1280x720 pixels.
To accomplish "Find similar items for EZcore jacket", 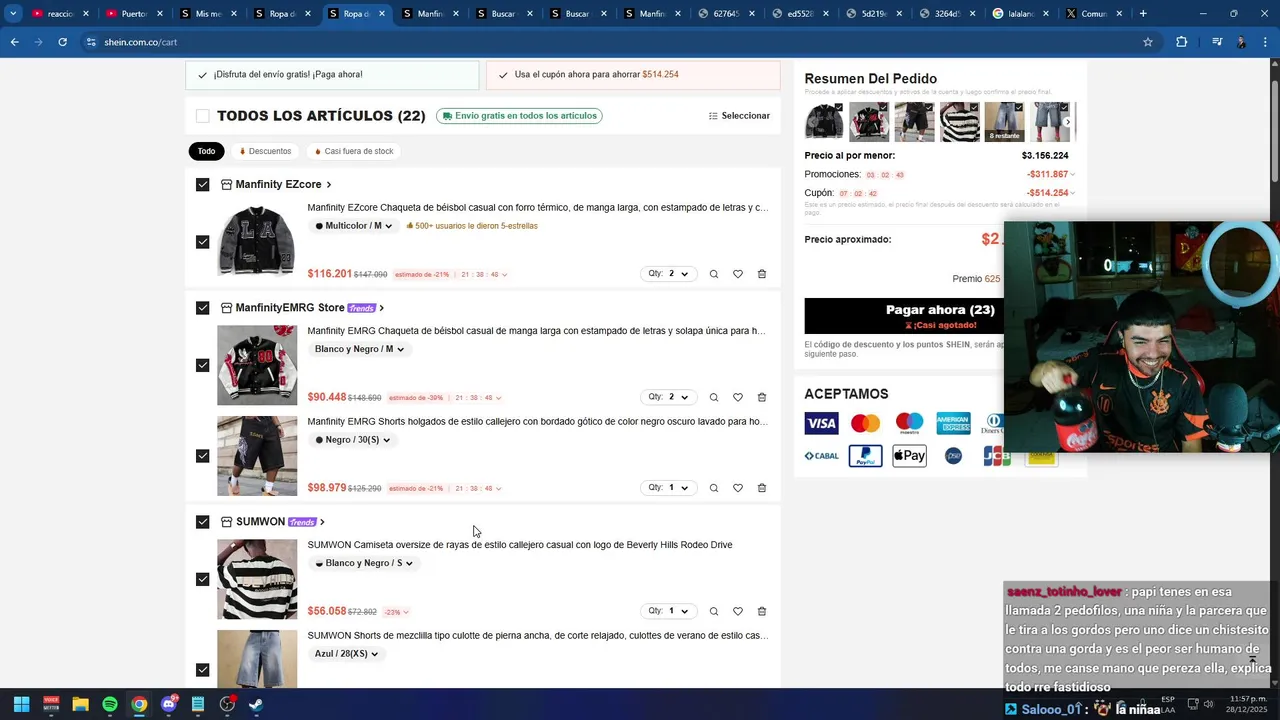I will 714,274.
